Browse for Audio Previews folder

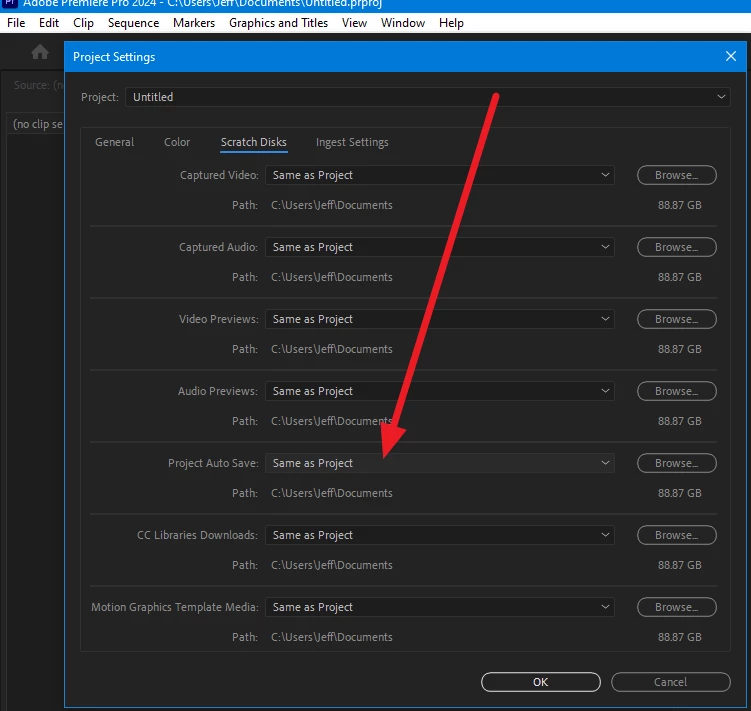pyautogui.click(x=676, y=391)
